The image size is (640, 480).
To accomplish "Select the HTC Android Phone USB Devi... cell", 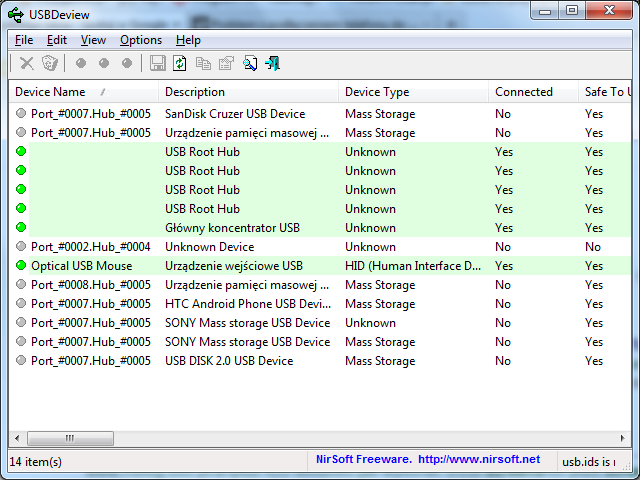I will coord(248,304).
